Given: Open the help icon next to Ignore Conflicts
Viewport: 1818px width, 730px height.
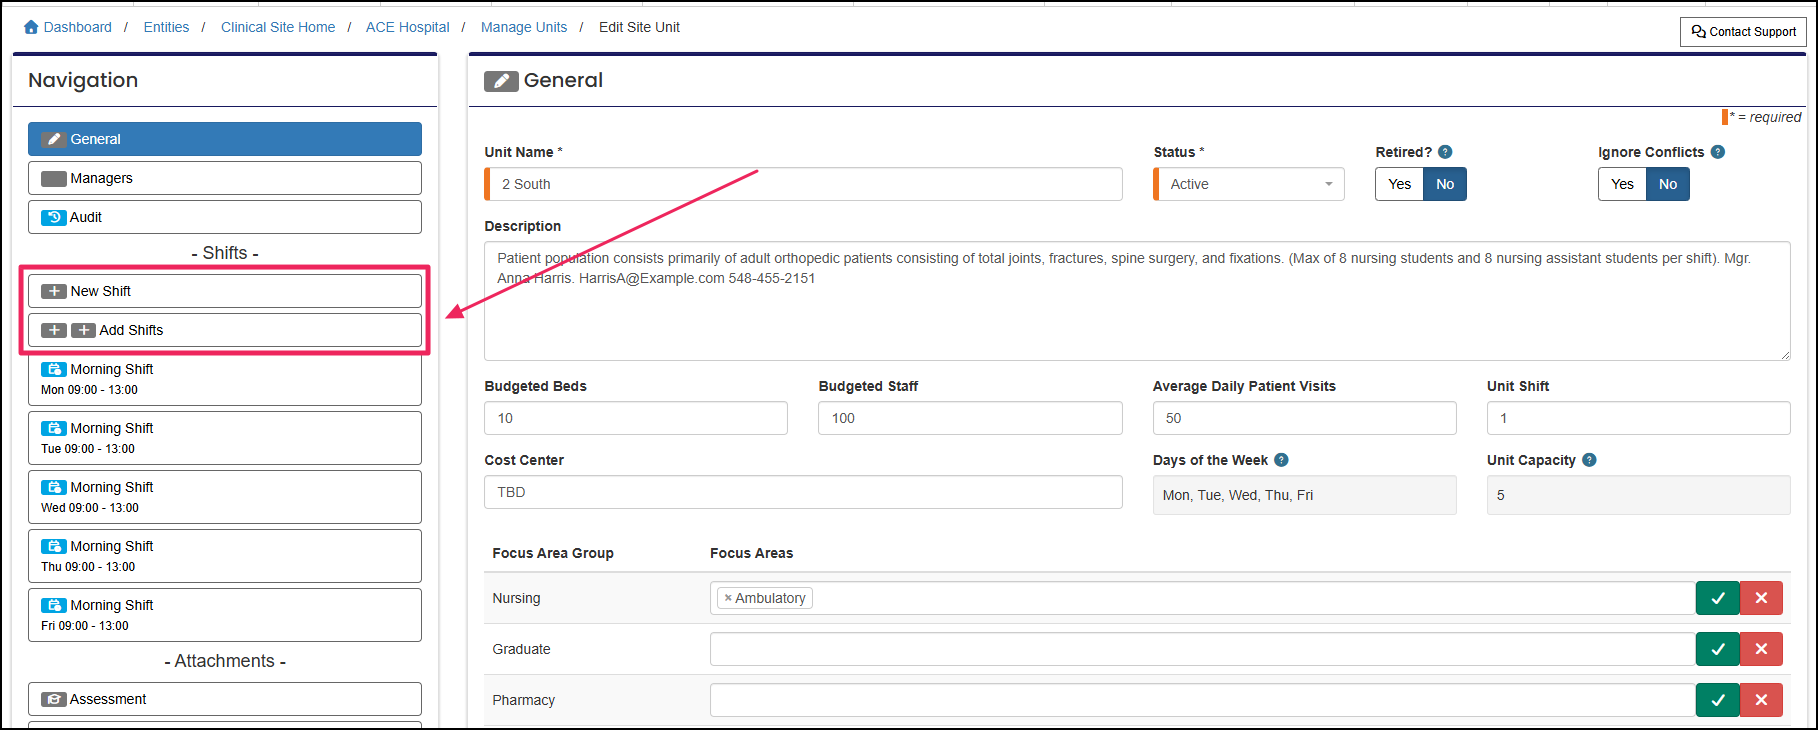Looking at the screenshot, I should 1718,152.
